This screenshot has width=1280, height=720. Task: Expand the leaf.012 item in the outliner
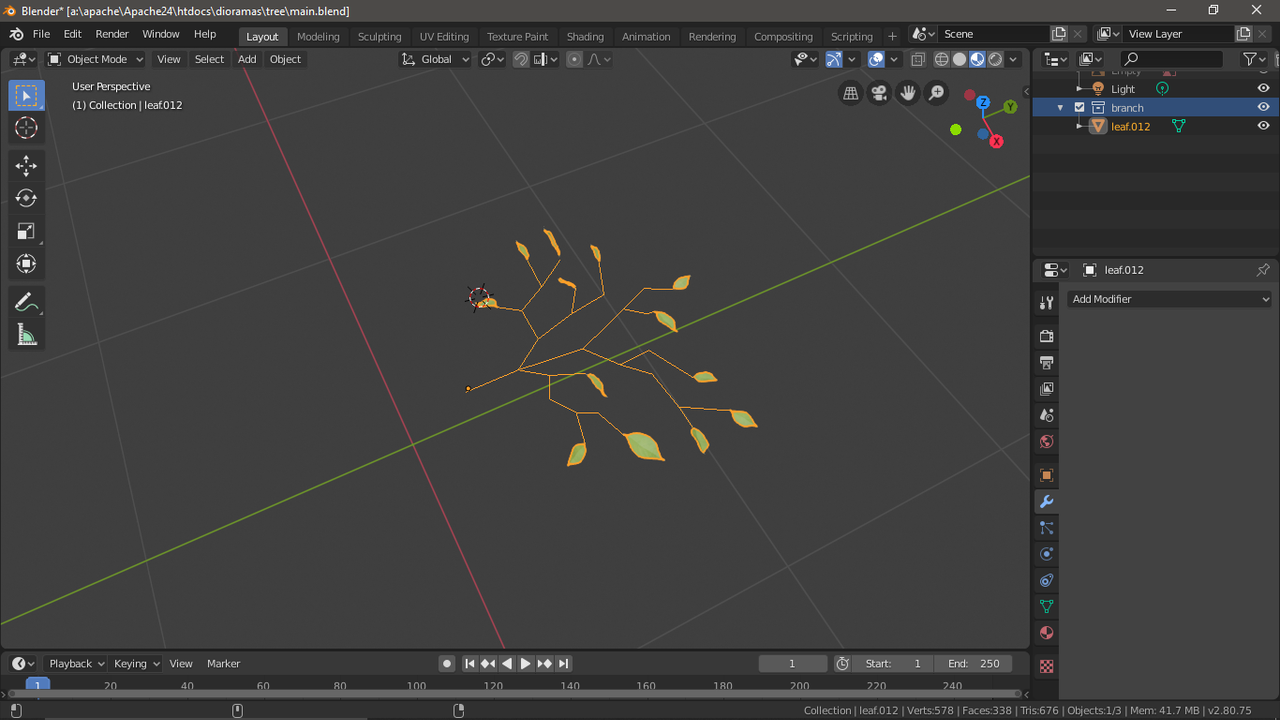coord(1079,125)
